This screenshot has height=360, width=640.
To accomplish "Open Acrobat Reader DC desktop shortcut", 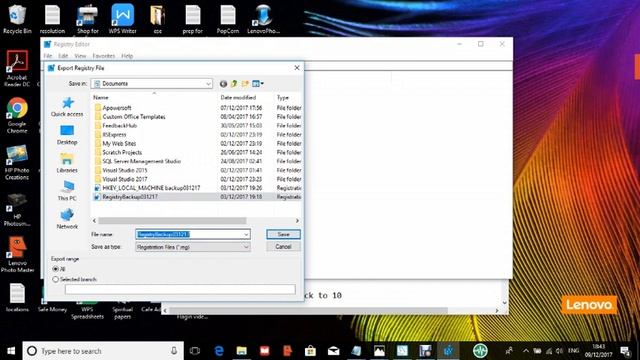I will [x=17, y=69].
